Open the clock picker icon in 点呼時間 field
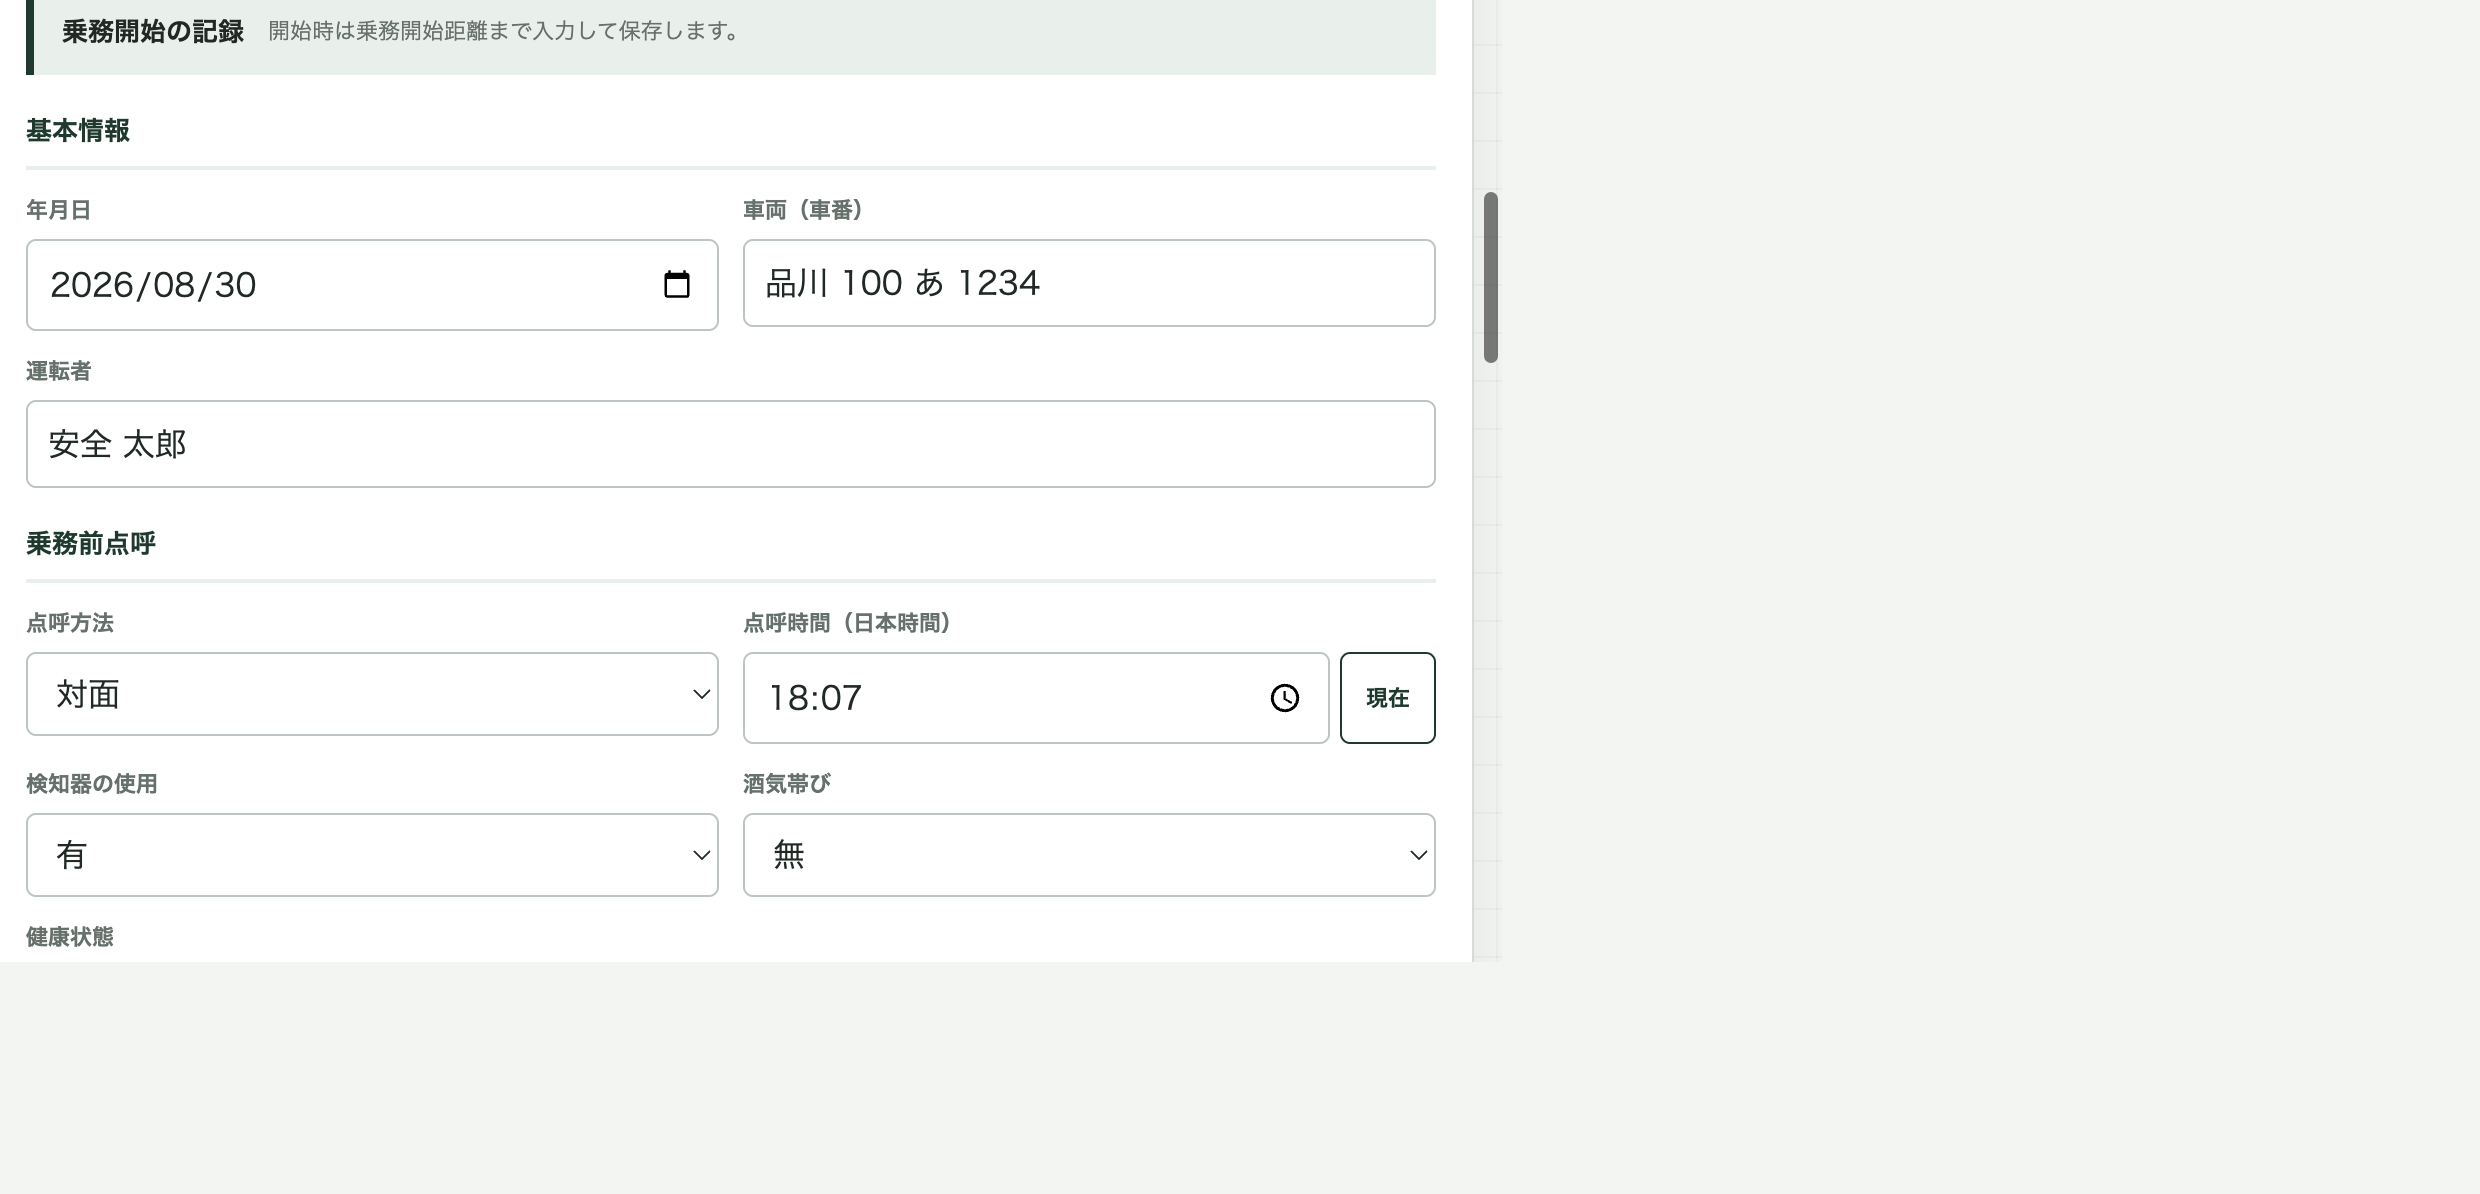 (1285, 698)
